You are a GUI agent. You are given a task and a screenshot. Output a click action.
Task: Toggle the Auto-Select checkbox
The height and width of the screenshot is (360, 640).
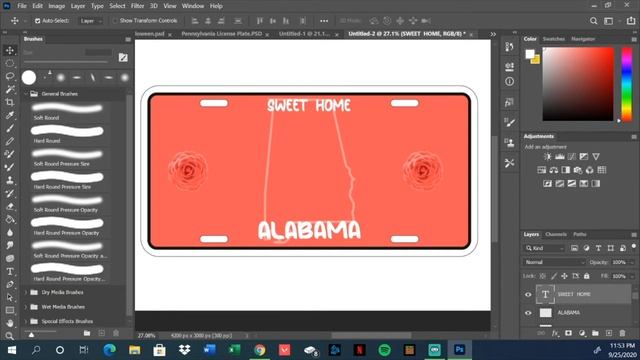[x=38, y=21]
